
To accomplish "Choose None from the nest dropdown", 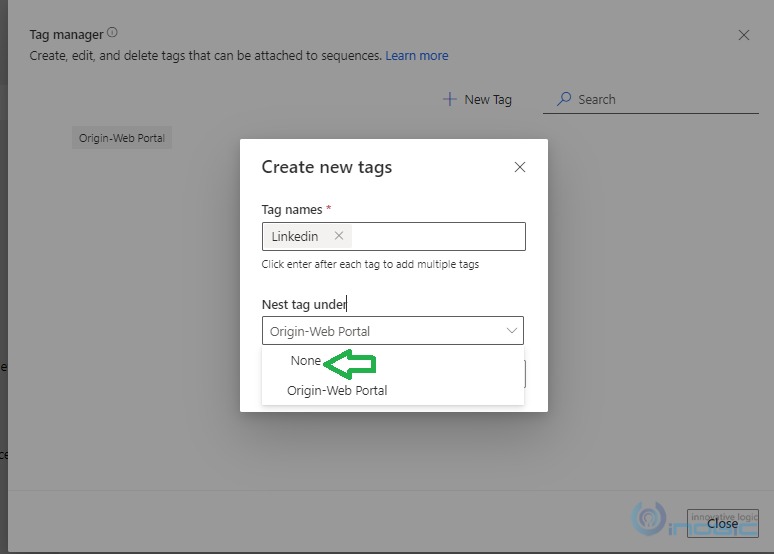I will pyautogui.click(x=306, y=361).
